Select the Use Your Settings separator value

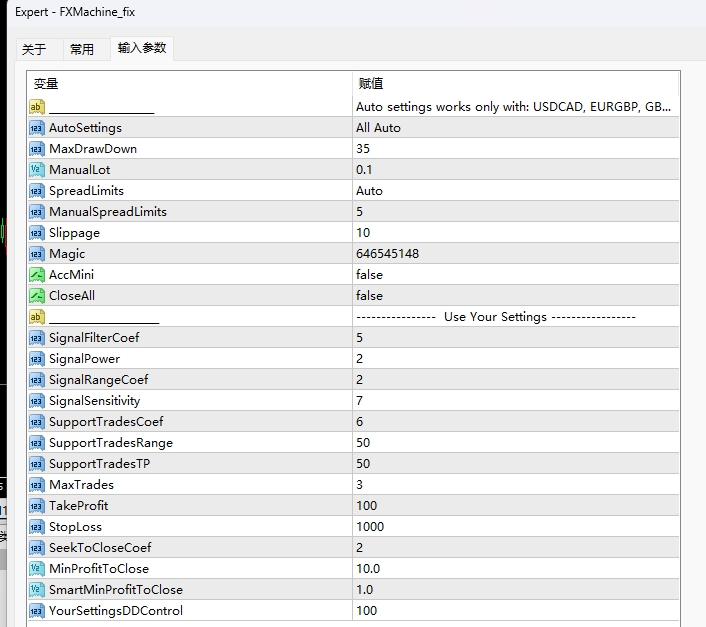click(496, 317)
